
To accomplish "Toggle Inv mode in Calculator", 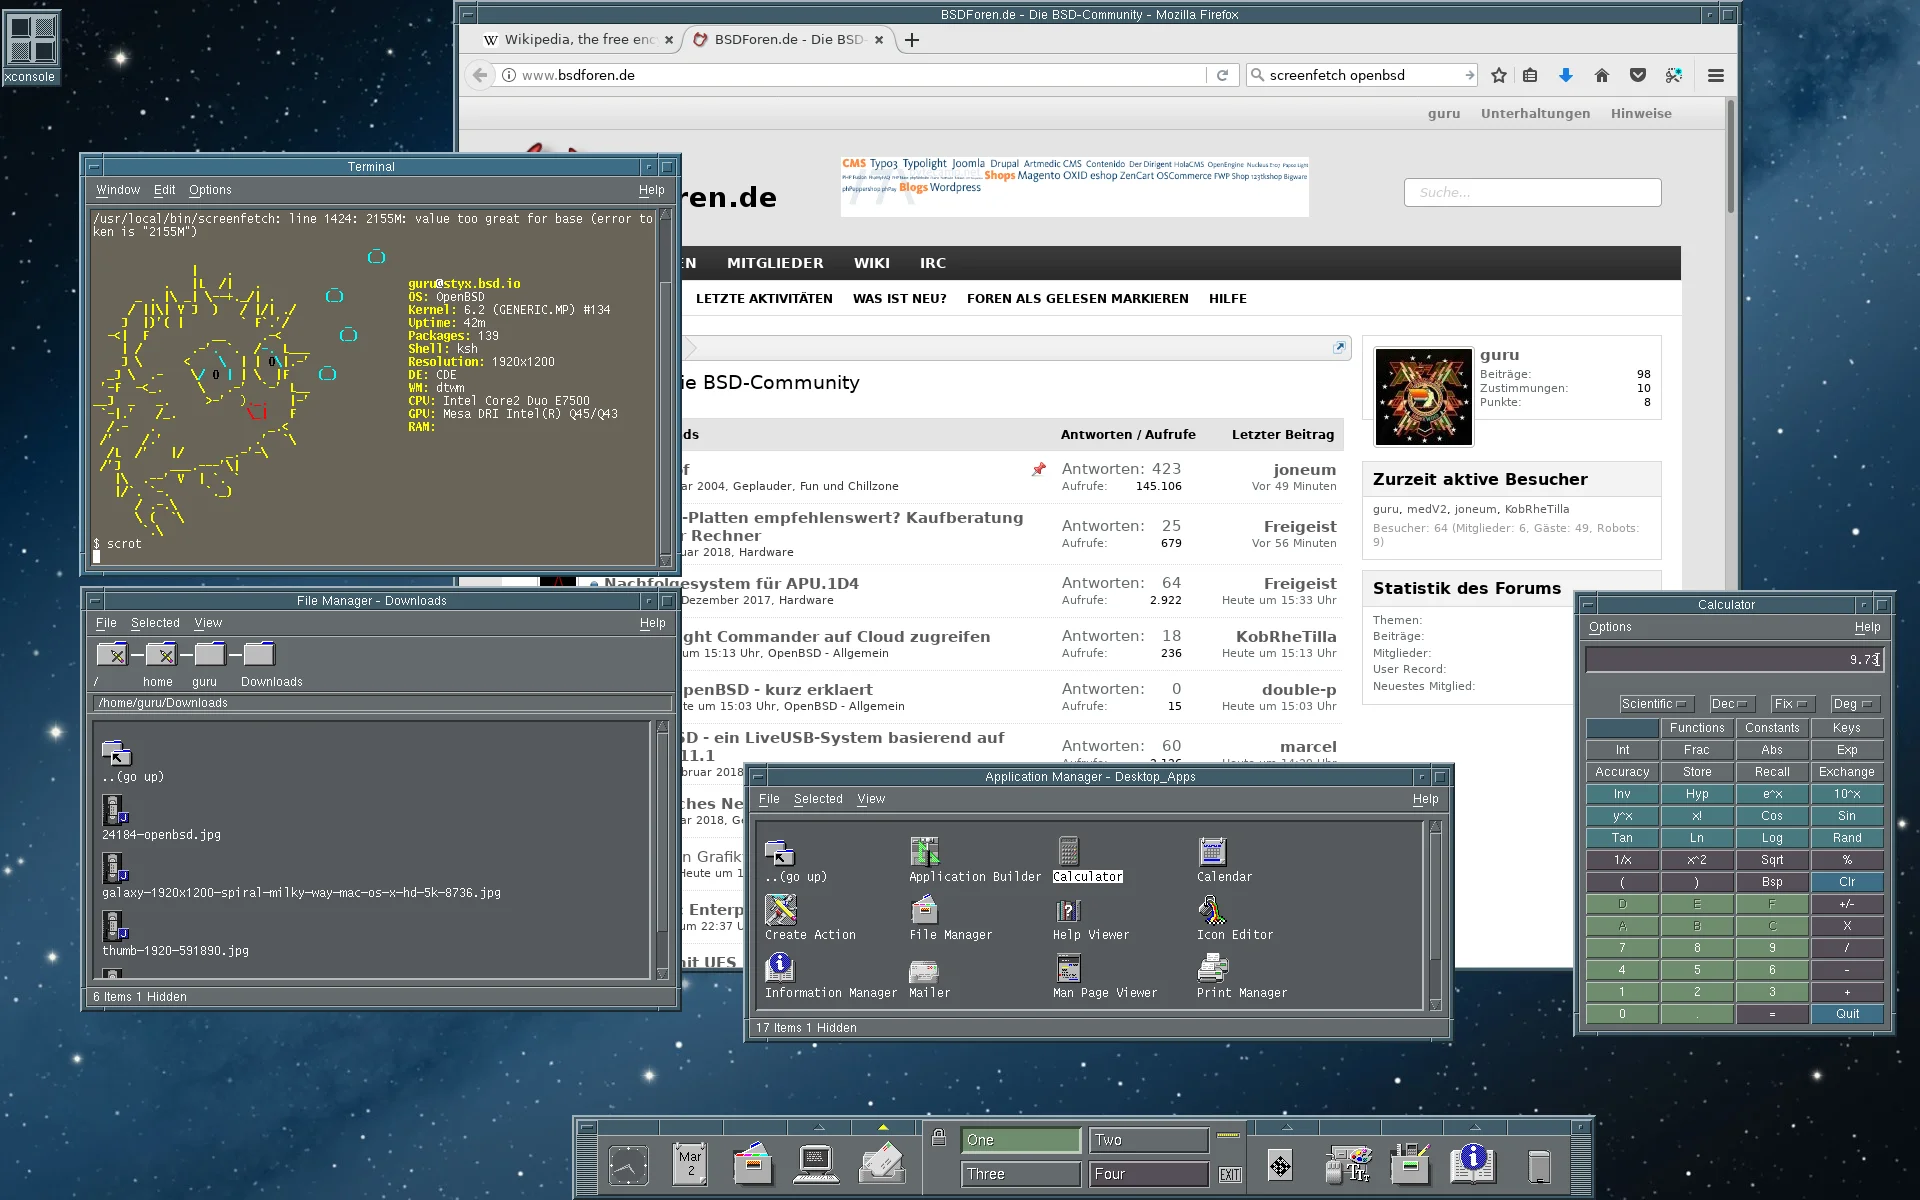I will [1622, 794].
